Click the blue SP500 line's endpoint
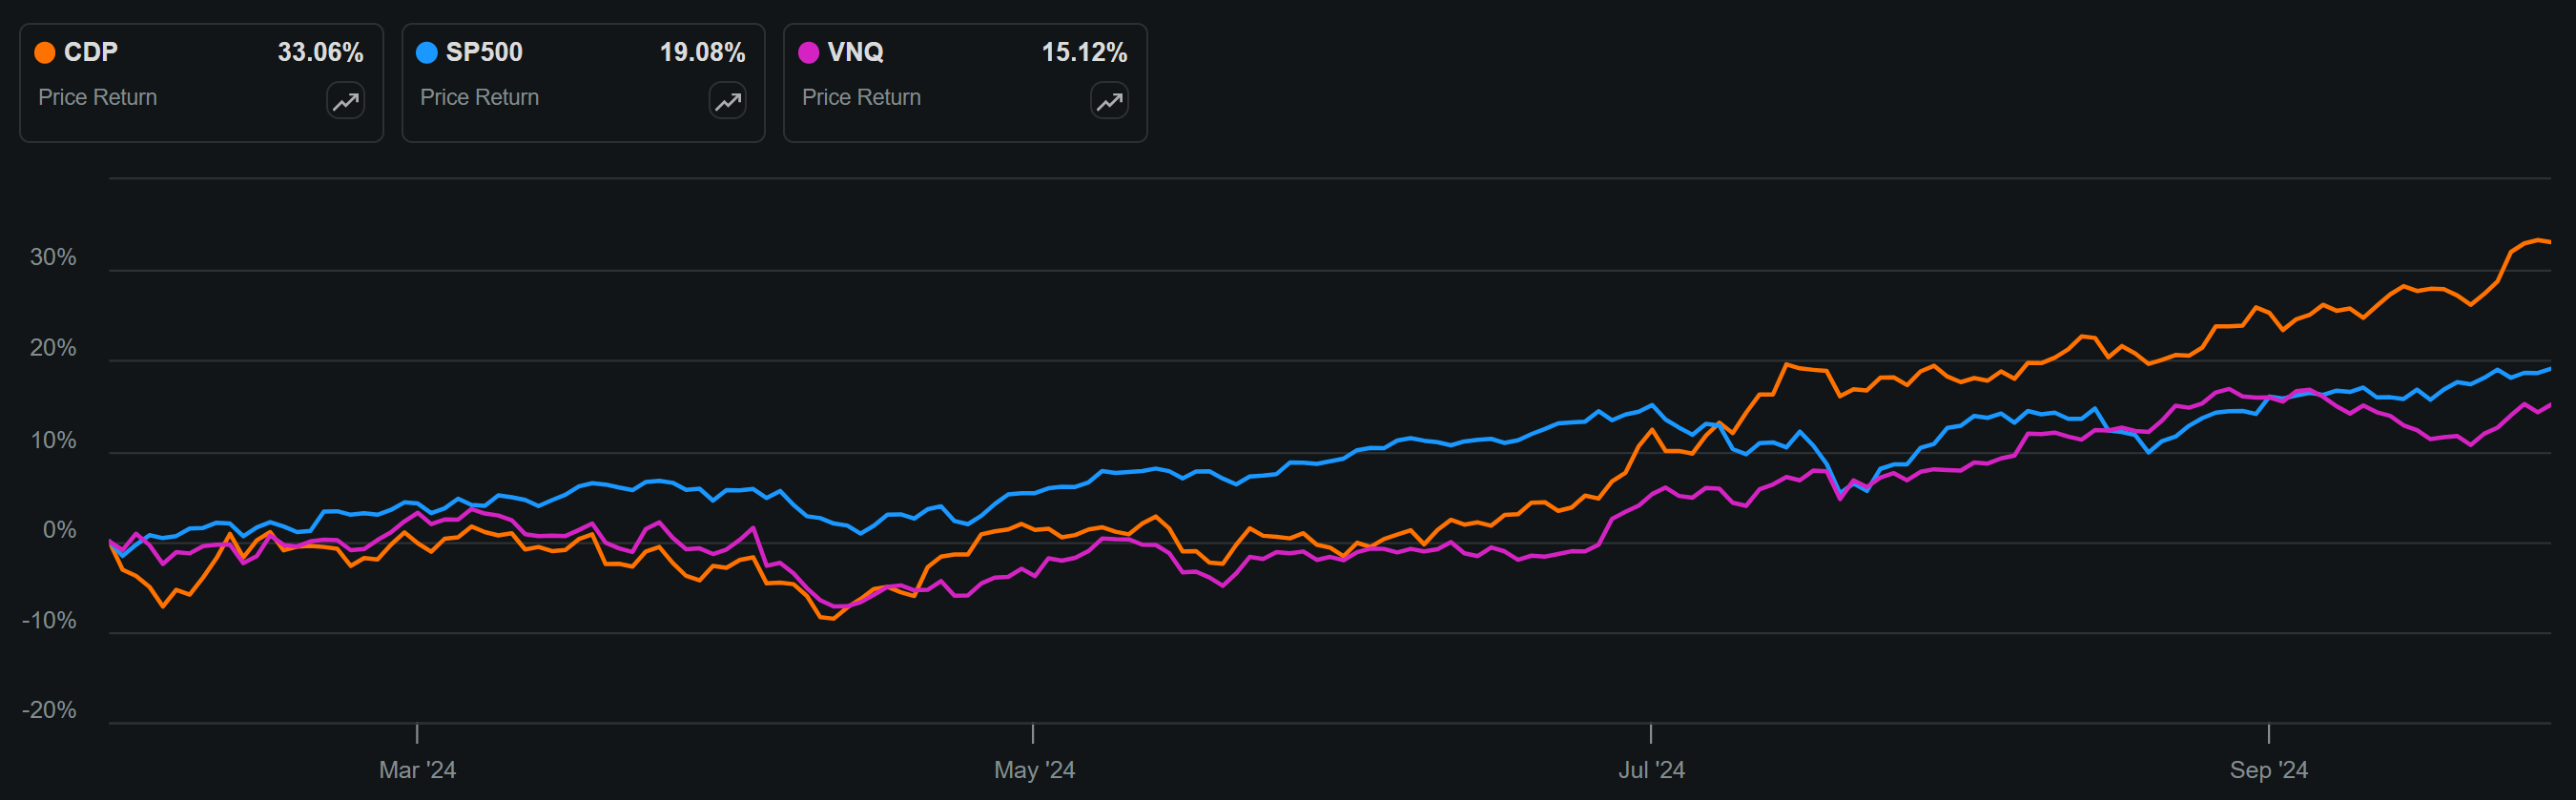Image resolution: width=2576 pixels, height=800 pixels. [x=2550, y=369]
